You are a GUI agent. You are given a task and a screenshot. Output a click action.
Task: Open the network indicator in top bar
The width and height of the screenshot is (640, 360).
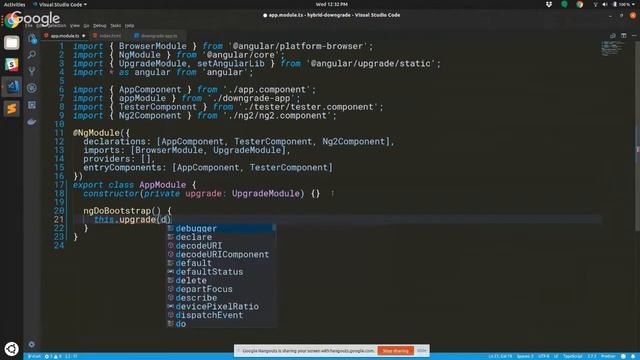(596, 4)
